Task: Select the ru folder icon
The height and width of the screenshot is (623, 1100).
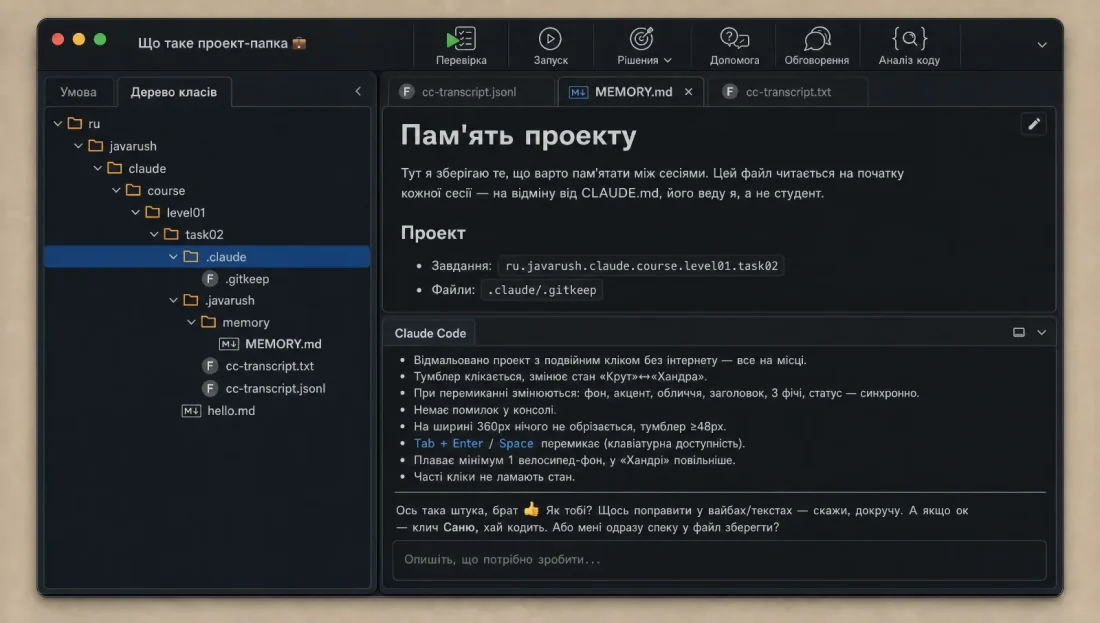Action: [x=75, y=123]
